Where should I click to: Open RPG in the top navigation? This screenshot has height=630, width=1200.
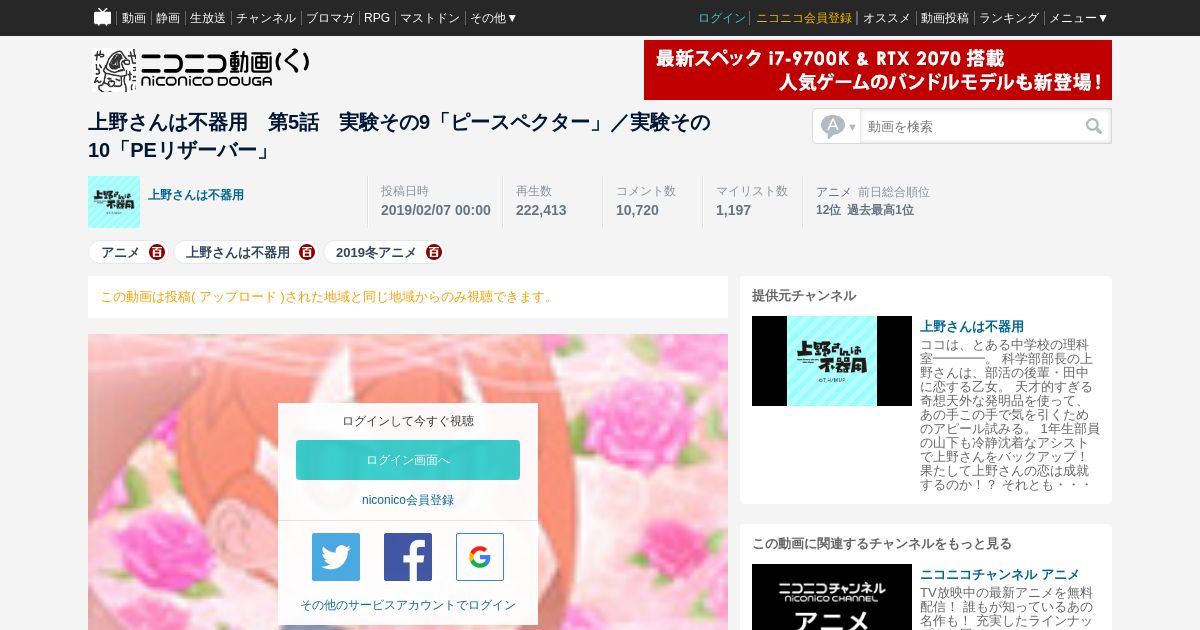[377, 18]
